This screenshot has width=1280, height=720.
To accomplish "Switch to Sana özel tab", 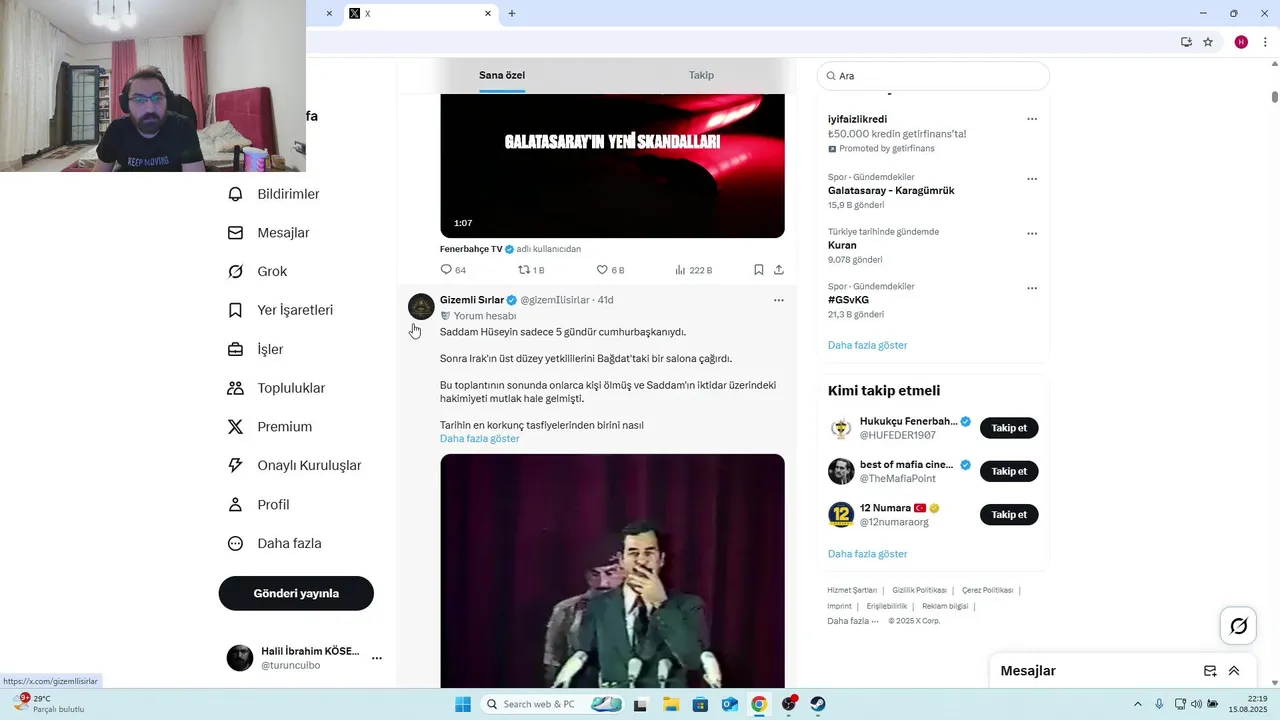I will (502, 76).
